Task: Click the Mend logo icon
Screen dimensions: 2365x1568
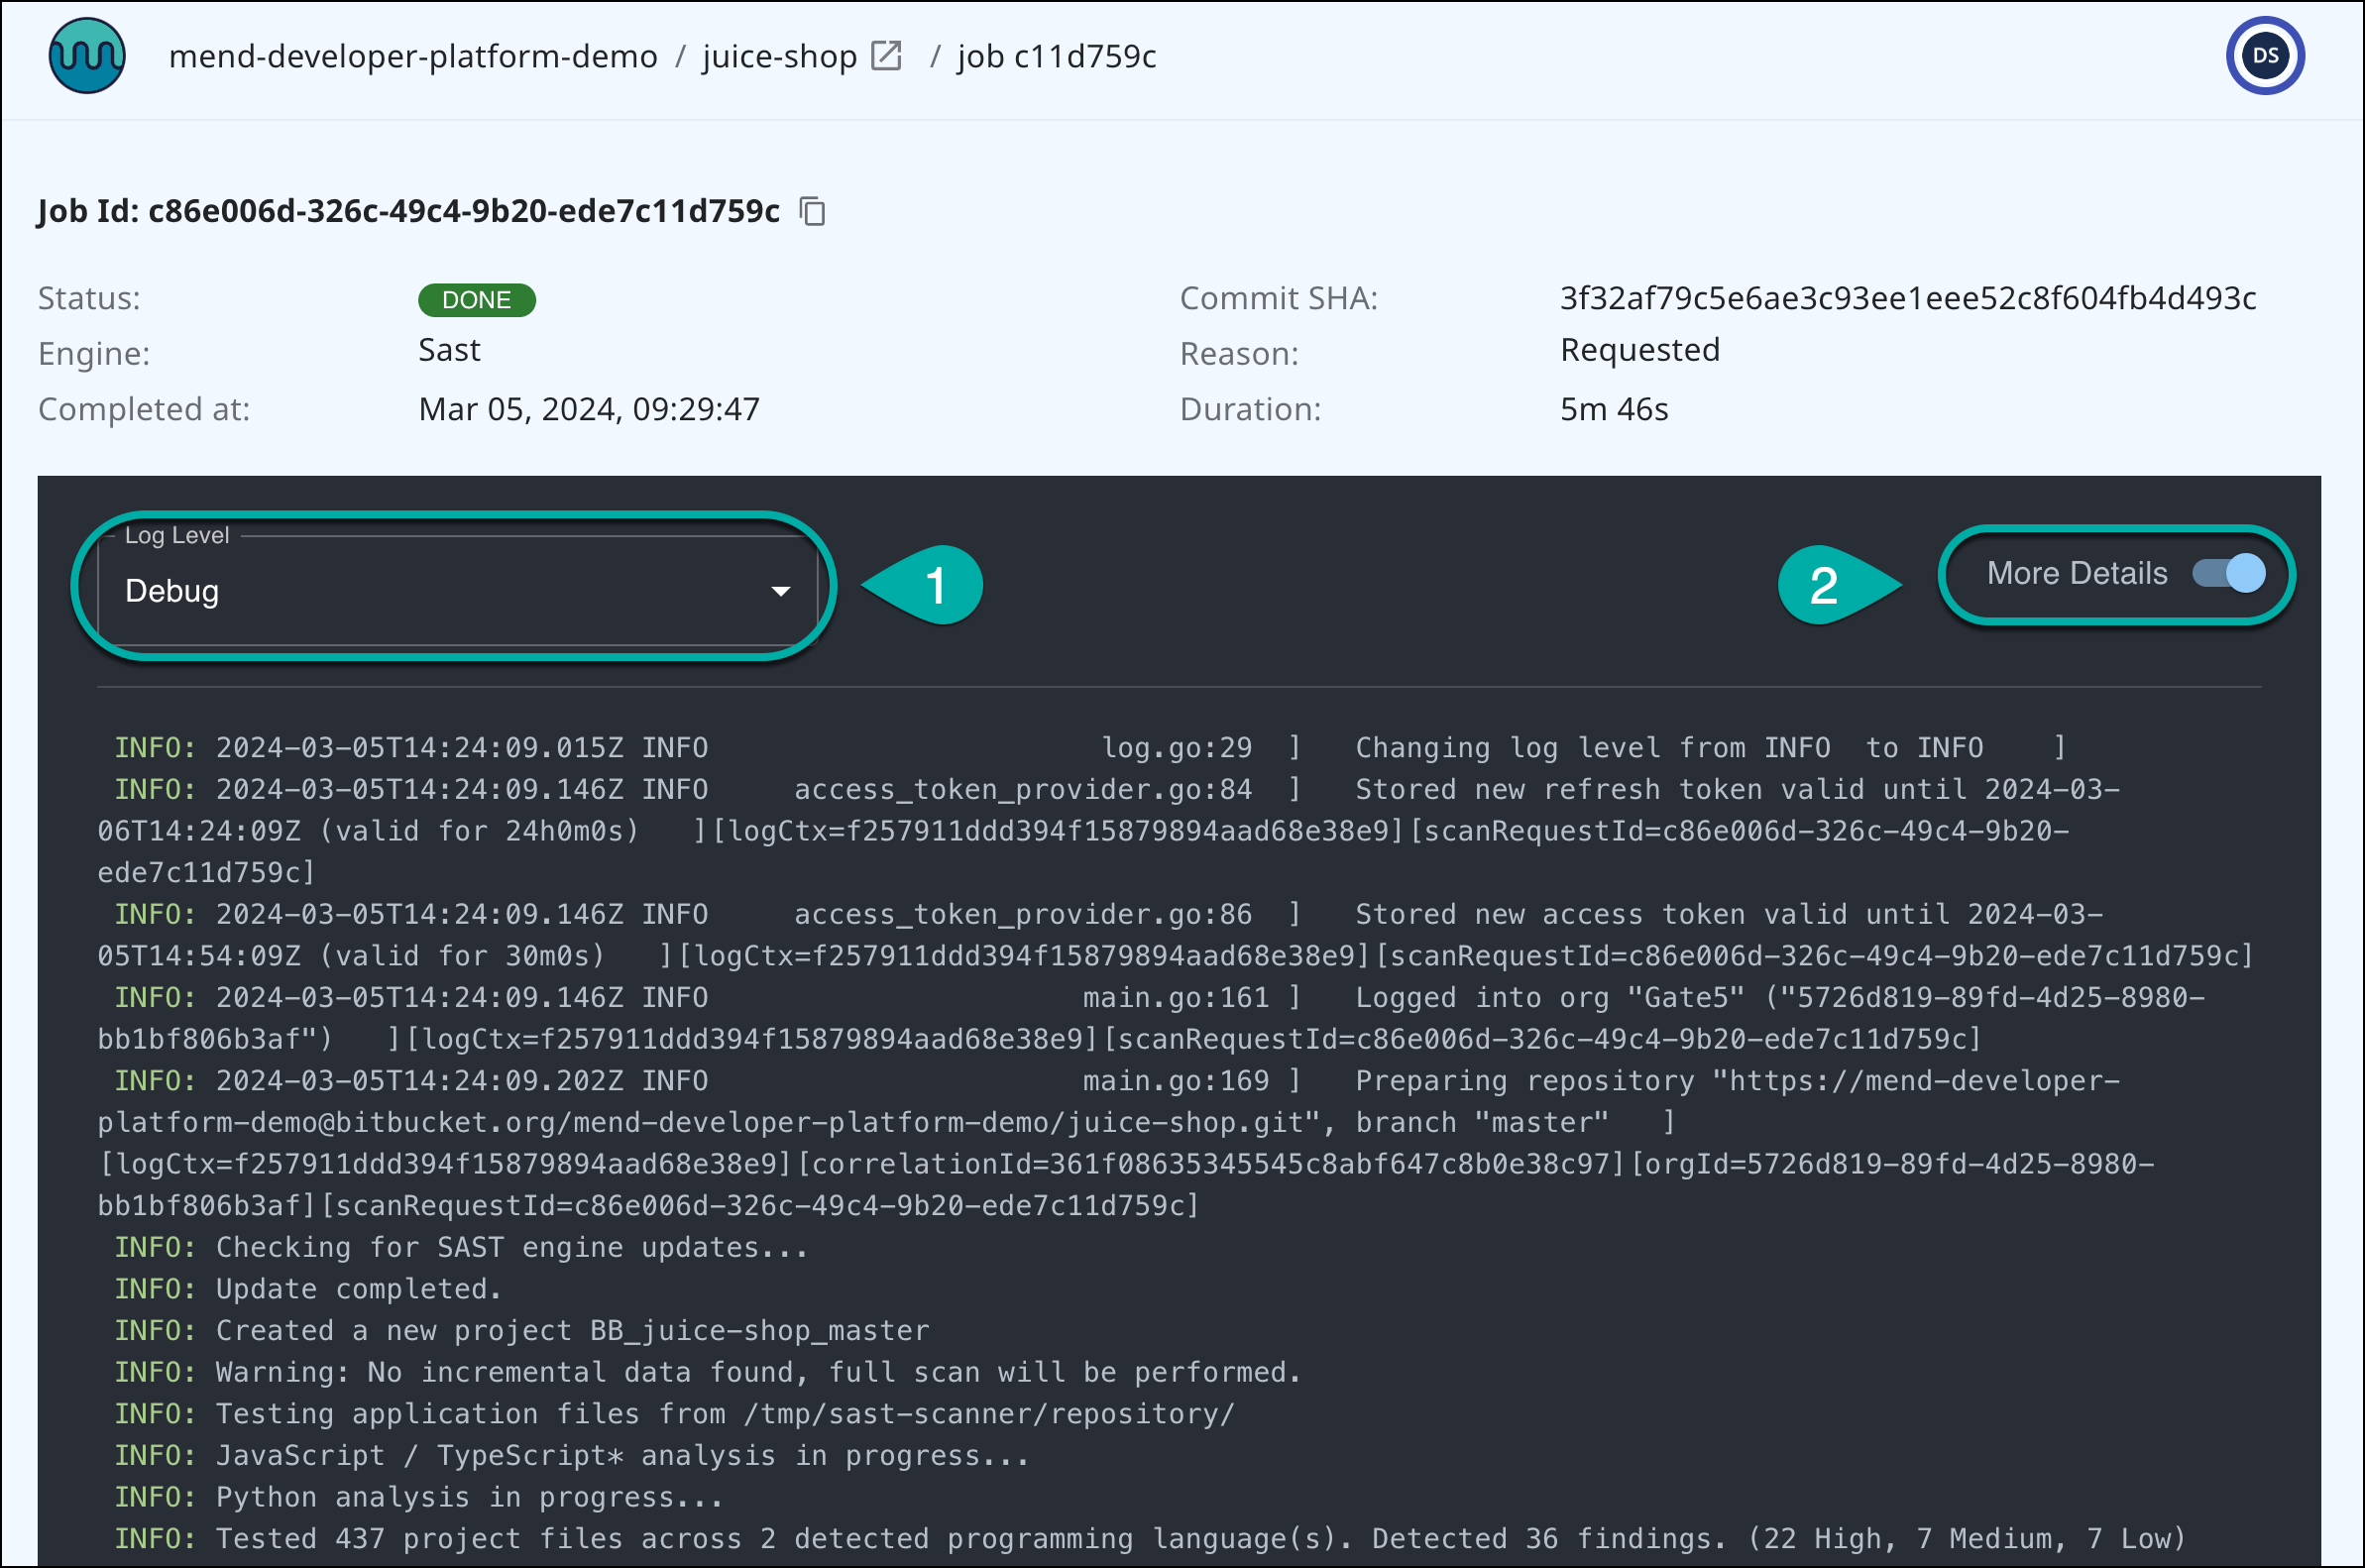Action: [87, 56]
